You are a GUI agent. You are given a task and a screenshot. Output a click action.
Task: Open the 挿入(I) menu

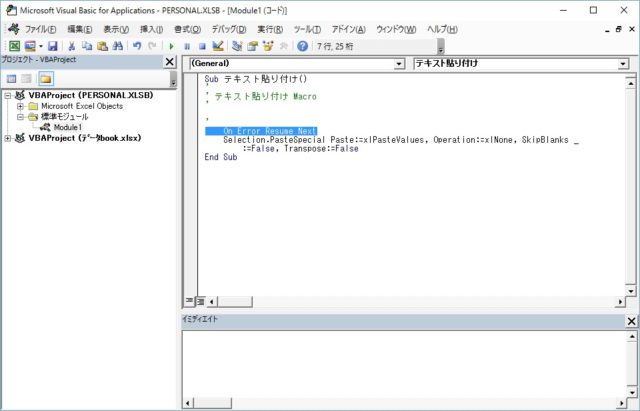pos(151,29)
